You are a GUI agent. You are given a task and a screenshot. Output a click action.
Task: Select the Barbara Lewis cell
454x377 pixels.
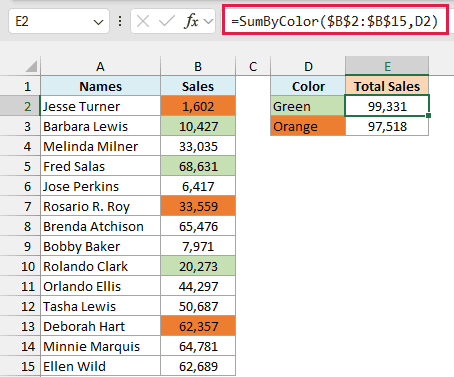point(100,126)
